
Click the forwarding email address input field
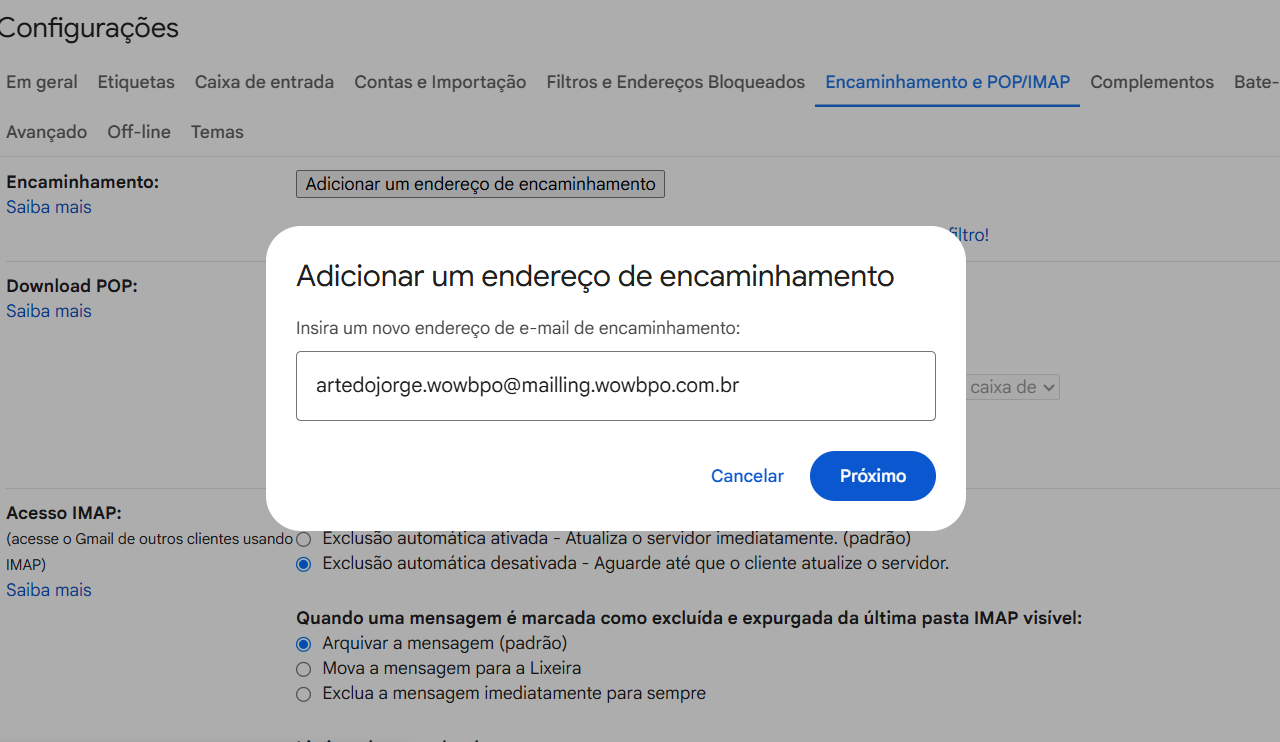click(x=615, y=385)
